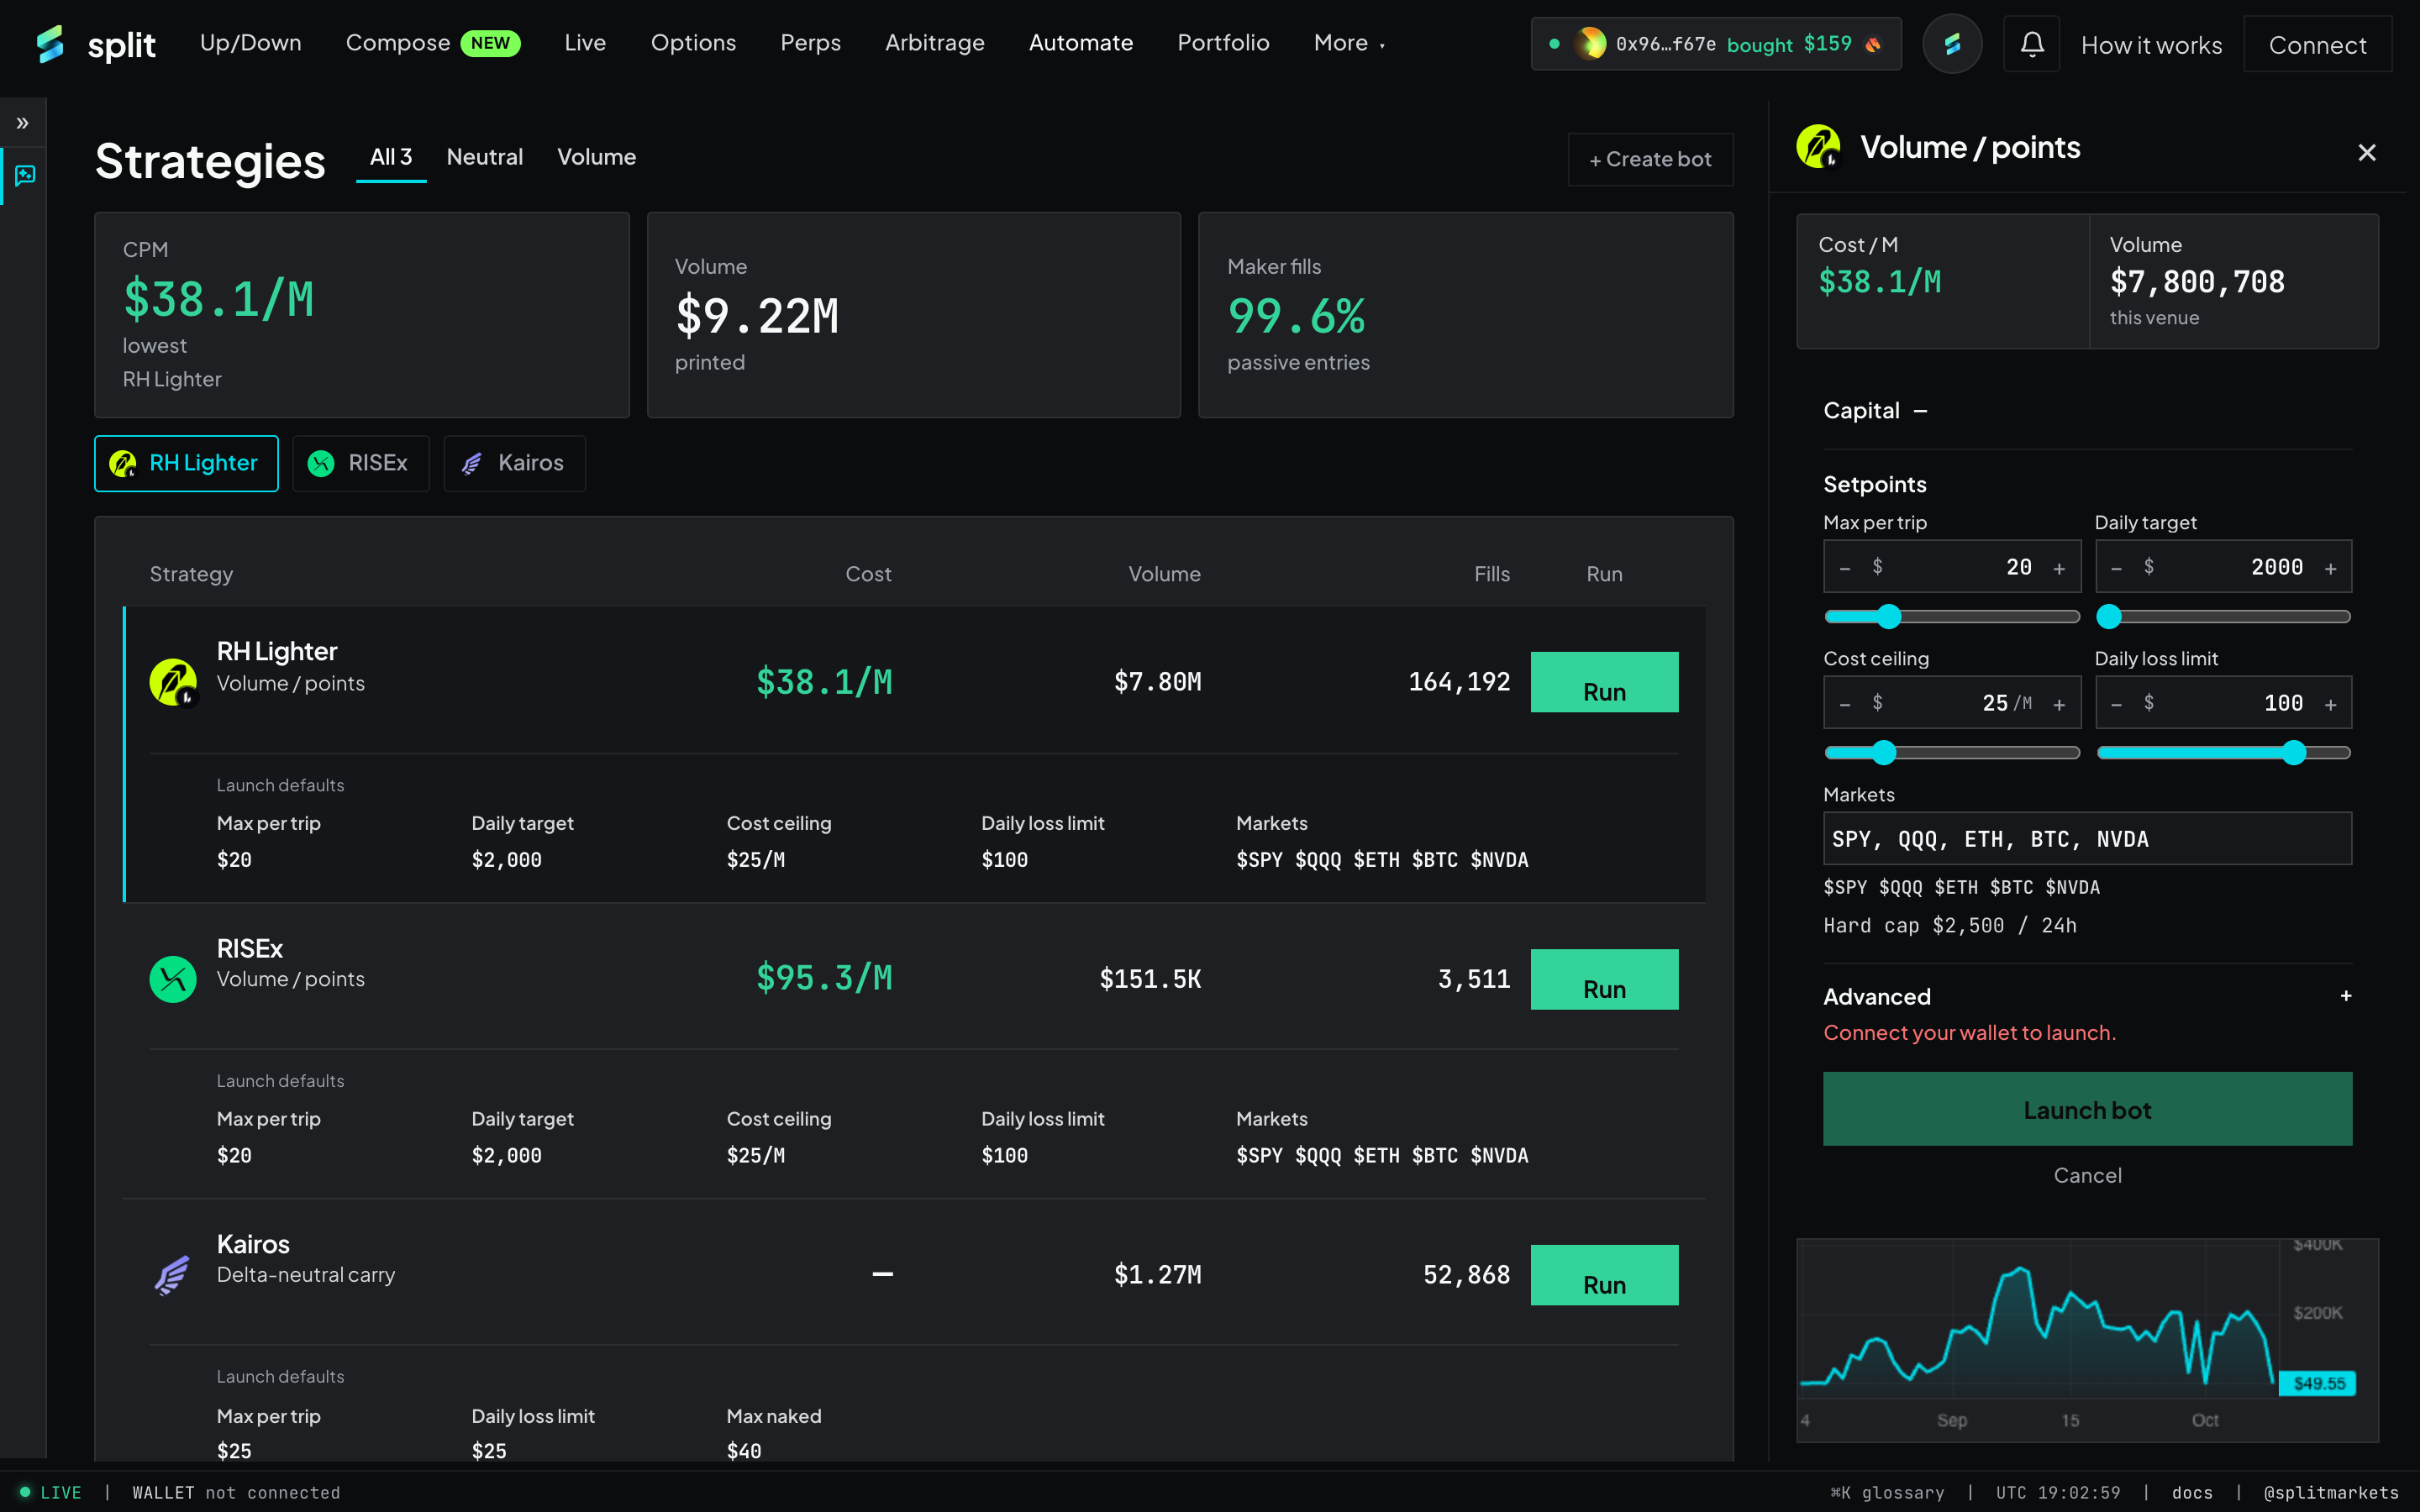Switch to the Volume strategies tab
The image size is (2420, 1512).
[x=596, y=157]
